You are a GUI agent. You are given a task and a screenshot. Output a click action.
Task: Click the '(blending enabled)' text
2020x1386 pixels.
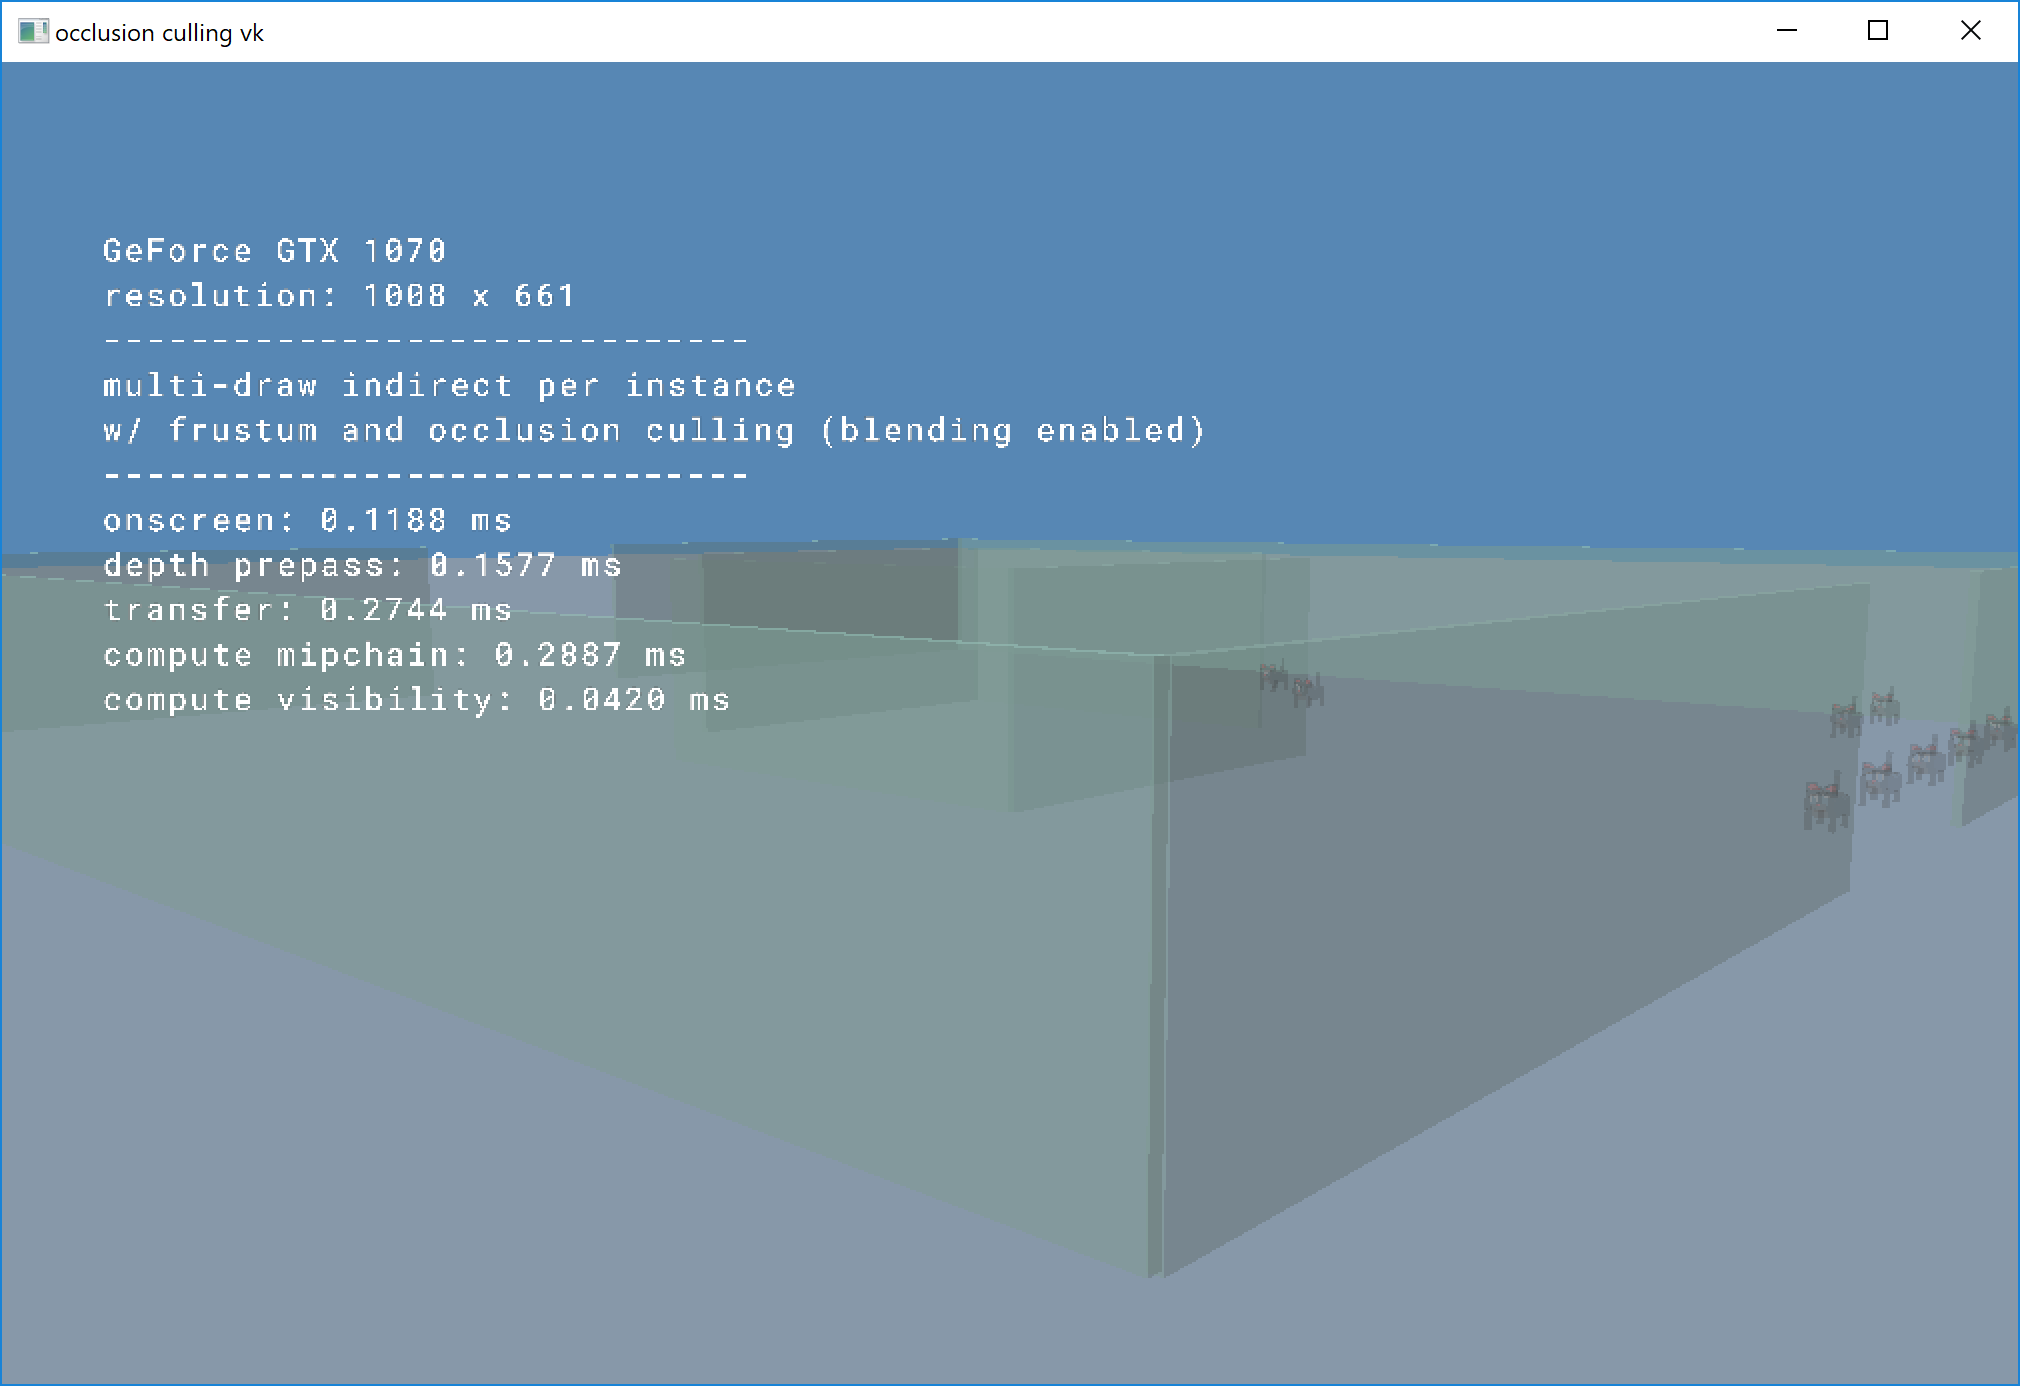1012,430
